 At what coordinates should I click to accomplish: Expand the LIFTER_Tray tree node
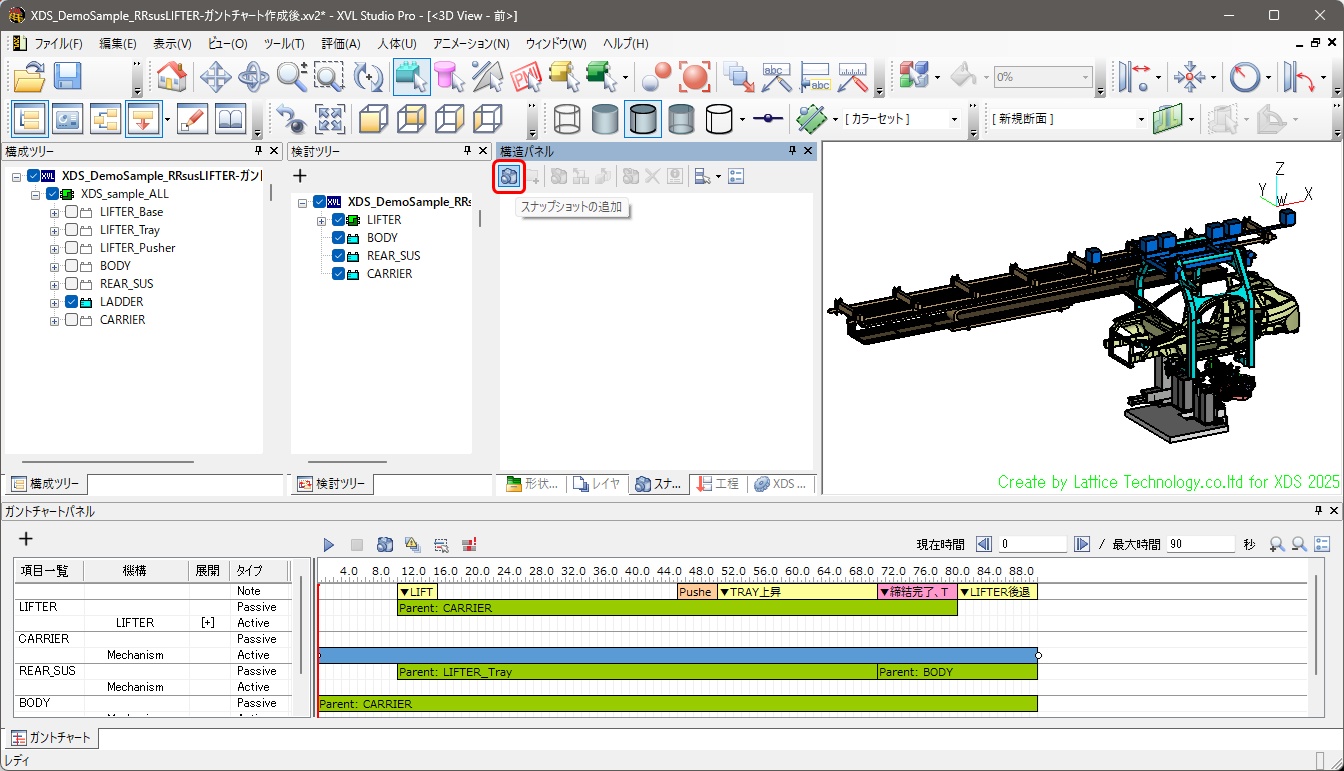pyautogui.click(x=55, y=230)
